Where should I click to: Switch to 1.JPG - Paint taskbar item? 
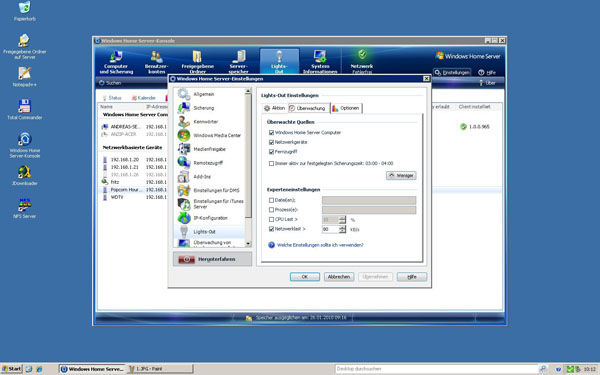(x=160, y=369)
